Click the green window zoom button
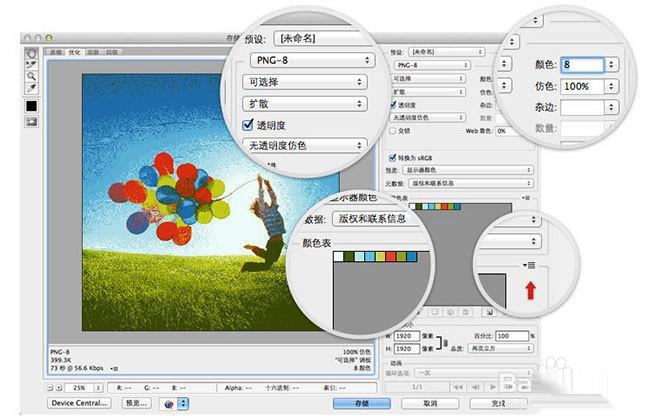Image resolution: width=650 pixels, height=416 pixels. click(49, 38)
